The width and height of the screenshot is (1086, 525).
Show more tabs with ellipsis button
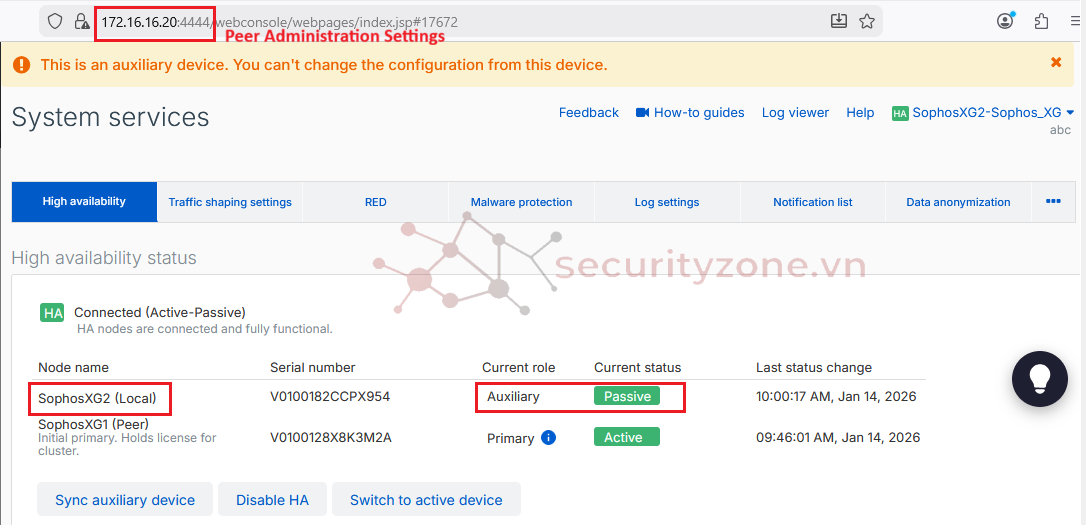tap(1053, 201)
